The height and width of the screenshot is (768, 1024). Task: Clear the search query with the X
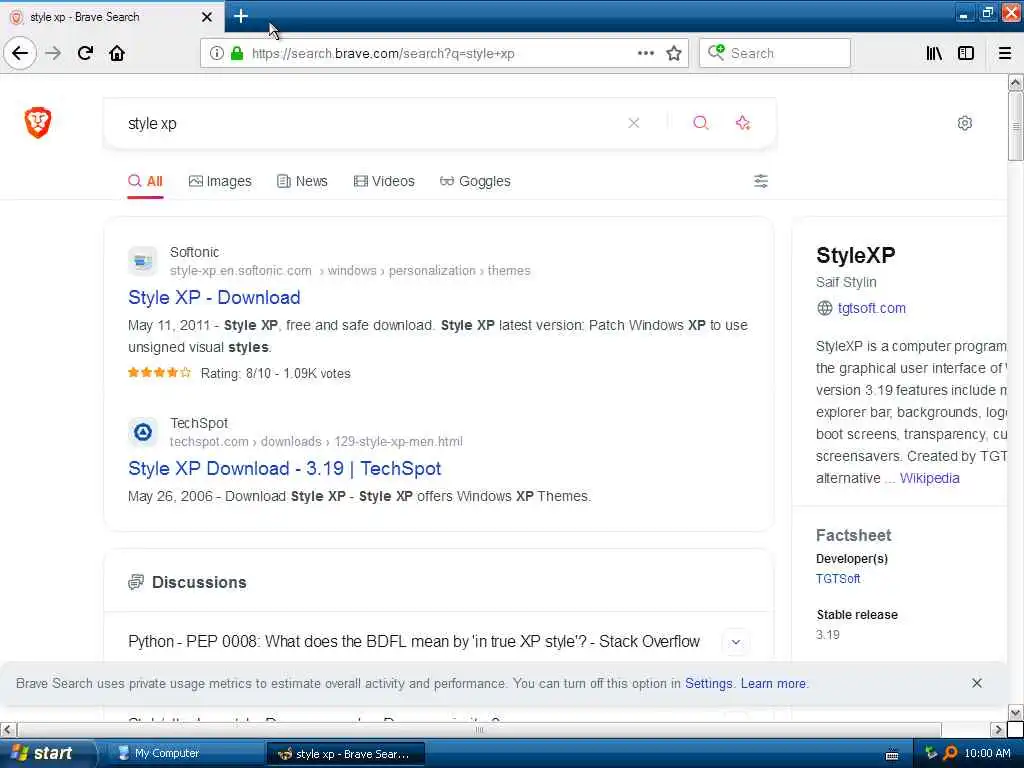click(633, 123)
